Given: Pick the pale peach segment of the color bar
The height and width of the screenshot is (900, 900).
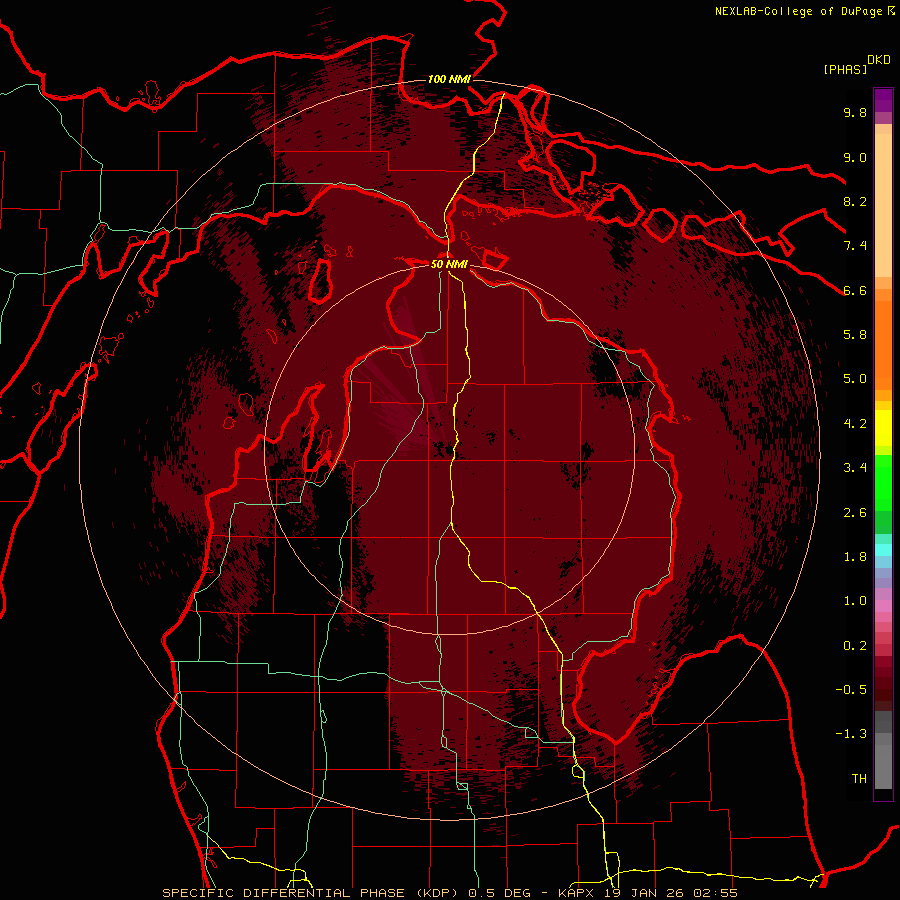Looking at the screenshot, I should [883, 207].
